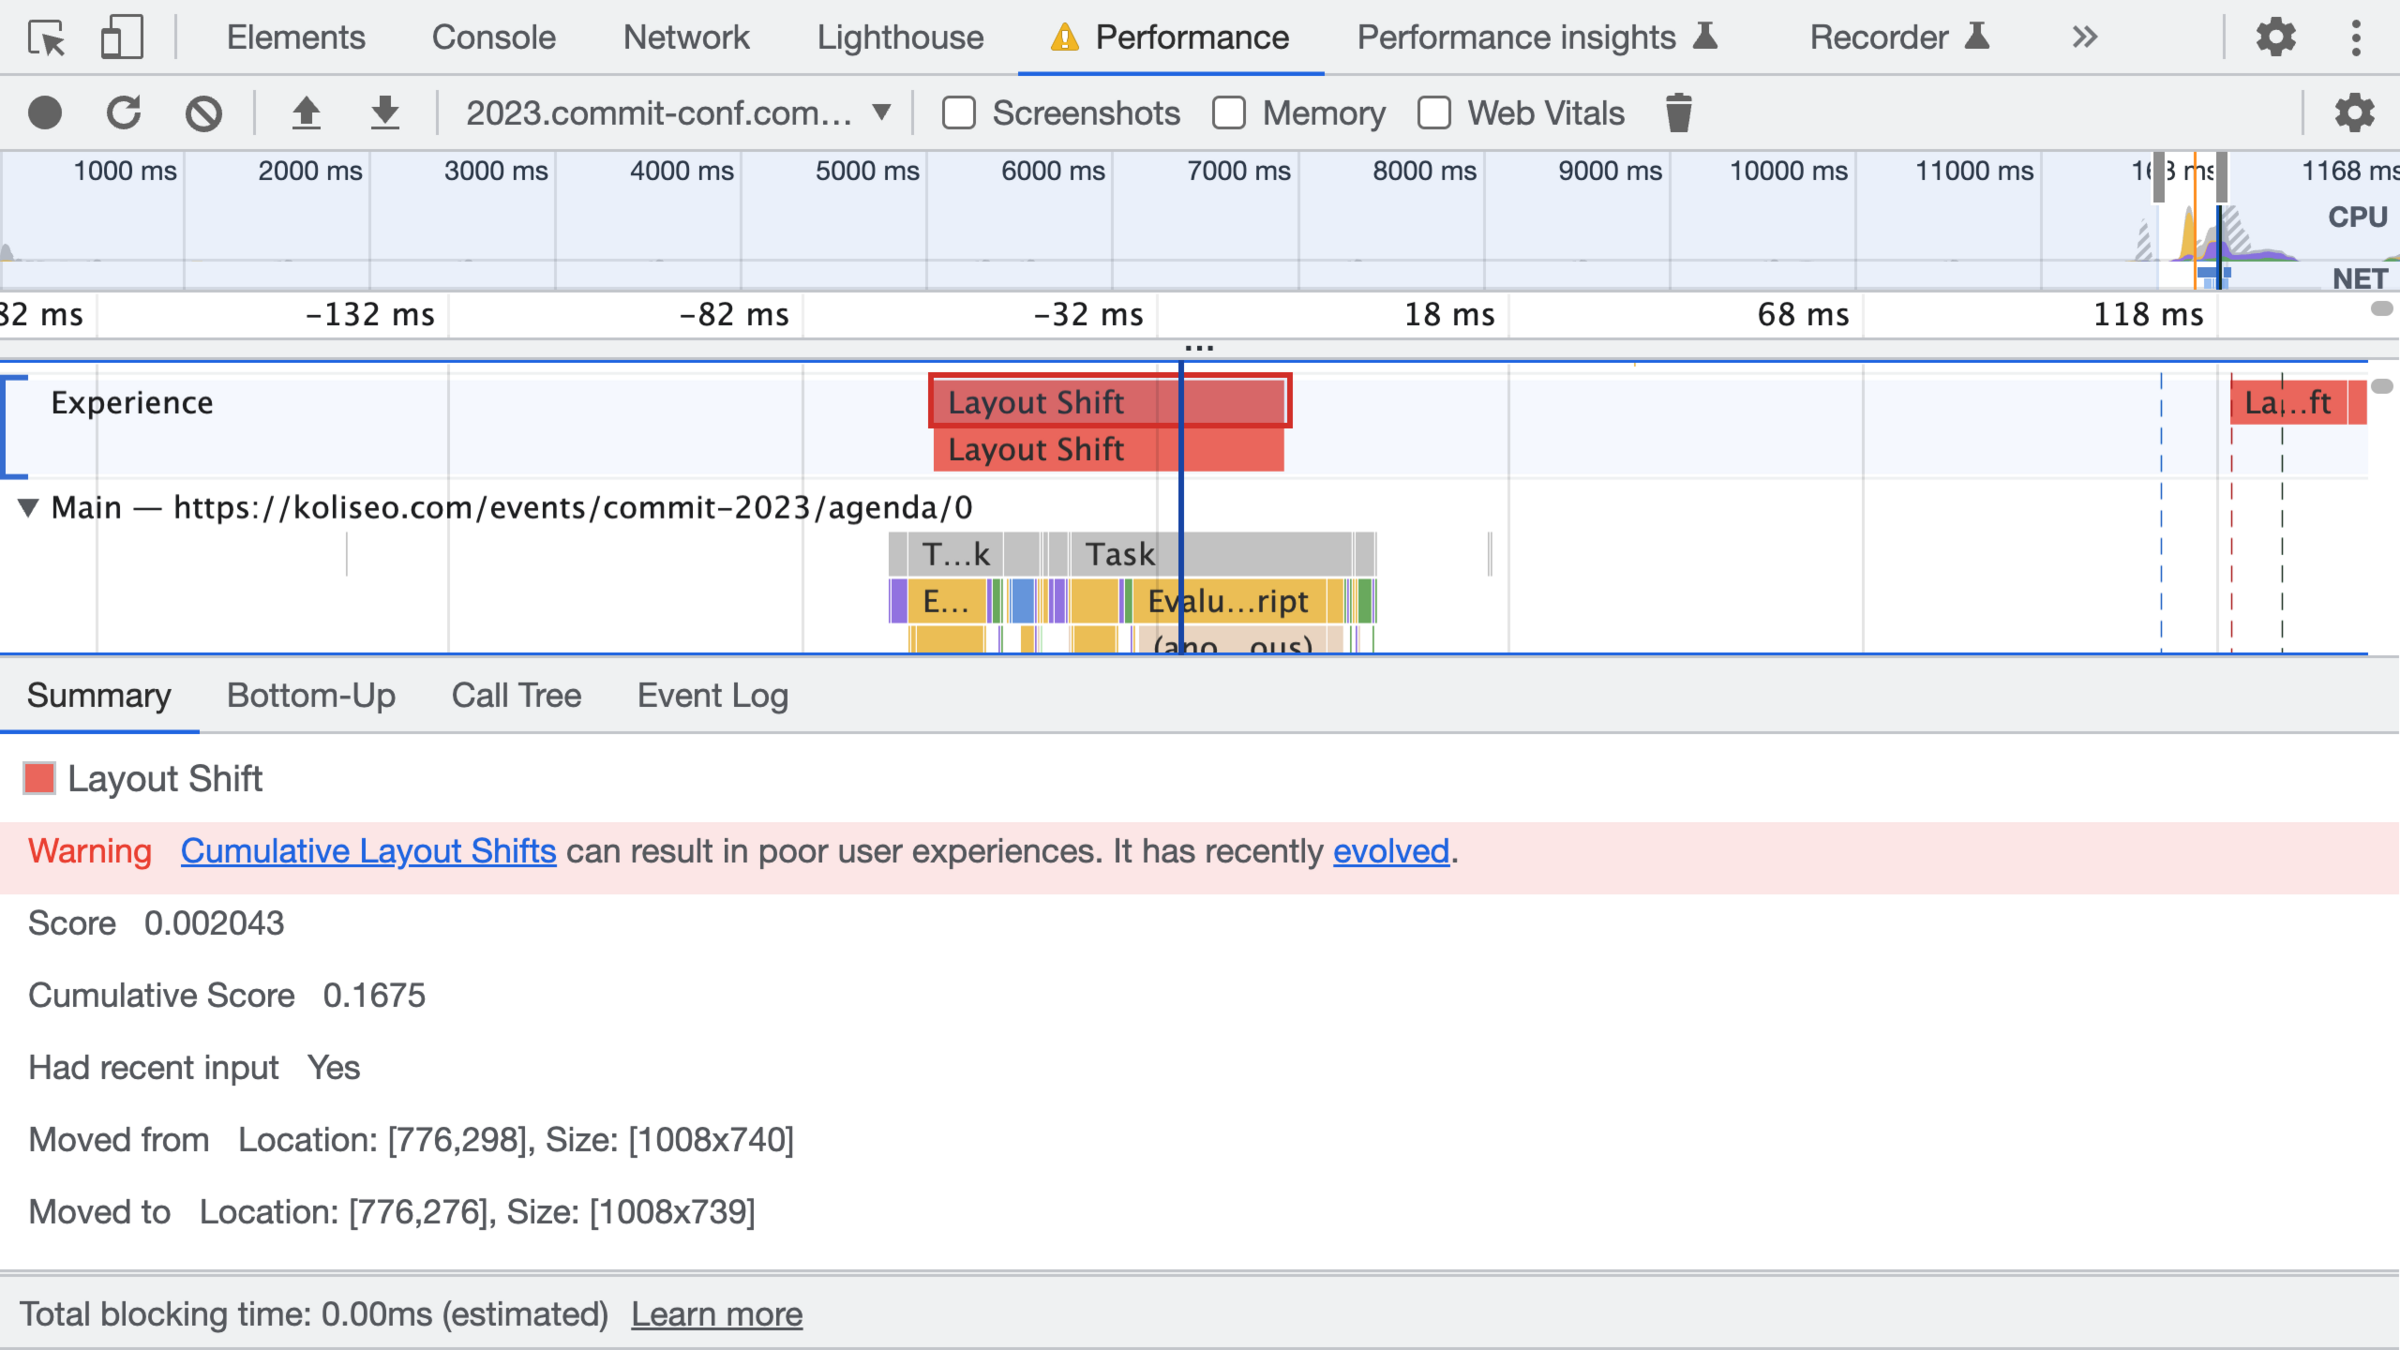Enable the Memory checkbox

(x=1229, y=113)
